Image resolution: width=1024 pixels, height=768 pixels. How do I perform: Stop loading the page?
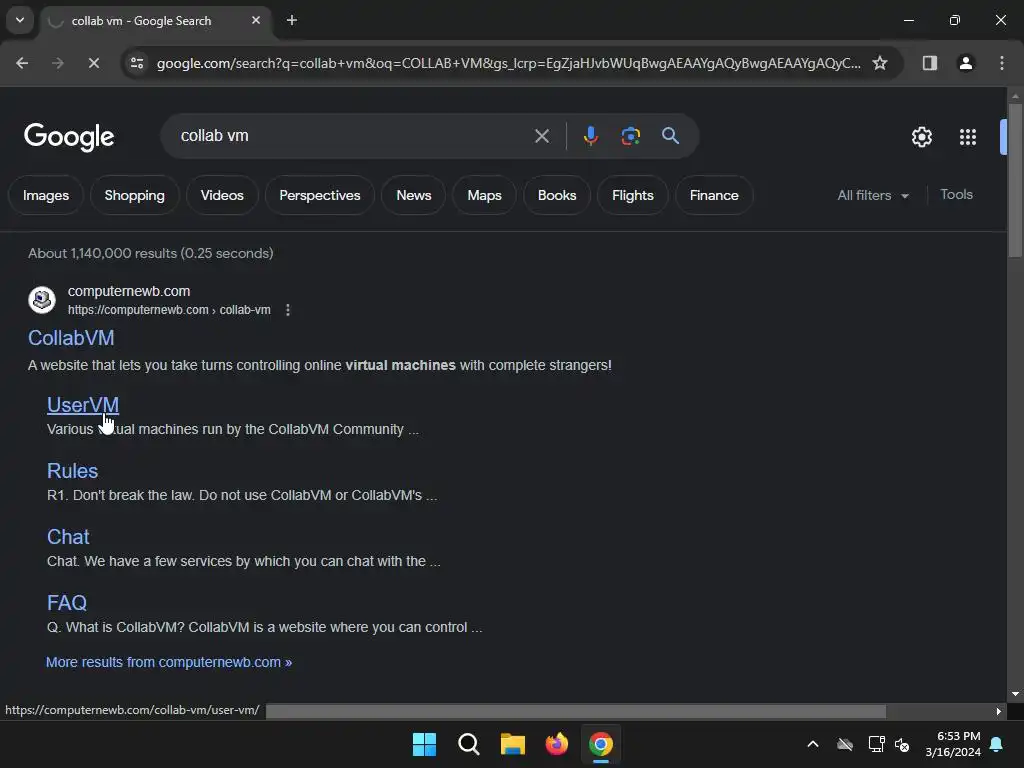click(x=94, y=63)
